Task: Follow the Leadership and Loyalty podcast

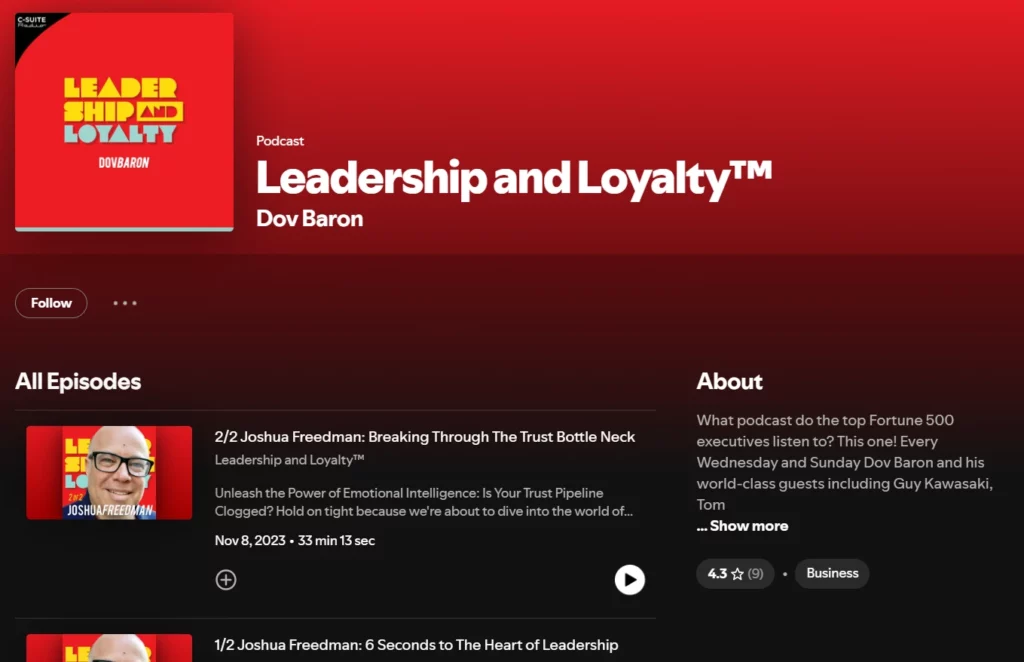Action: pyautogui.click(x=50, y=303)
